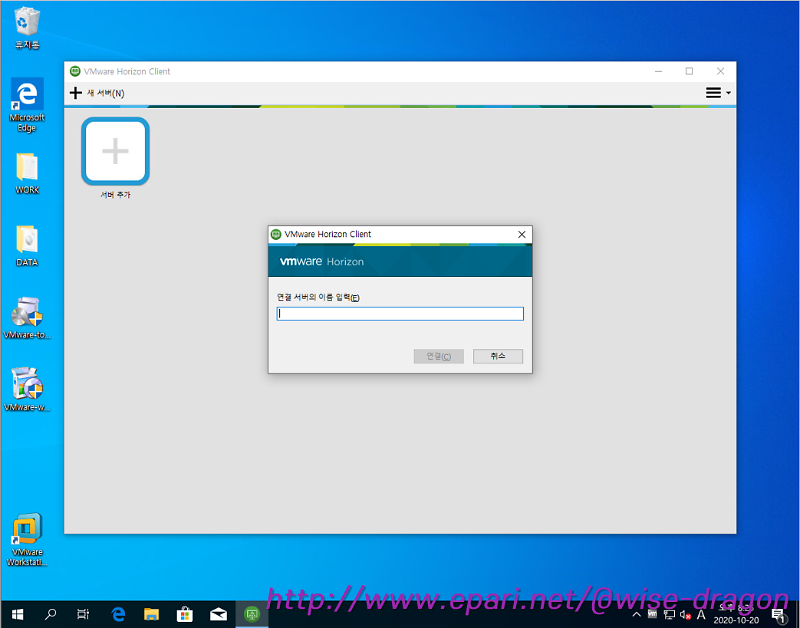The image size is (800, 628).
Task: Click the taskbar date 2020-10-20
Action: (736, 620)
